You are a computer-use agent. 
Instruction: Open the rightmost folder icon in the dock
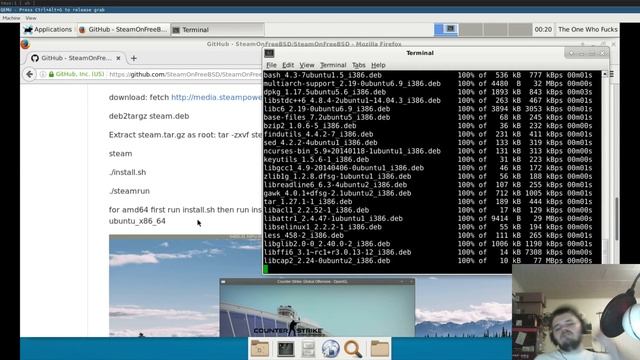(x=380, y=349)
